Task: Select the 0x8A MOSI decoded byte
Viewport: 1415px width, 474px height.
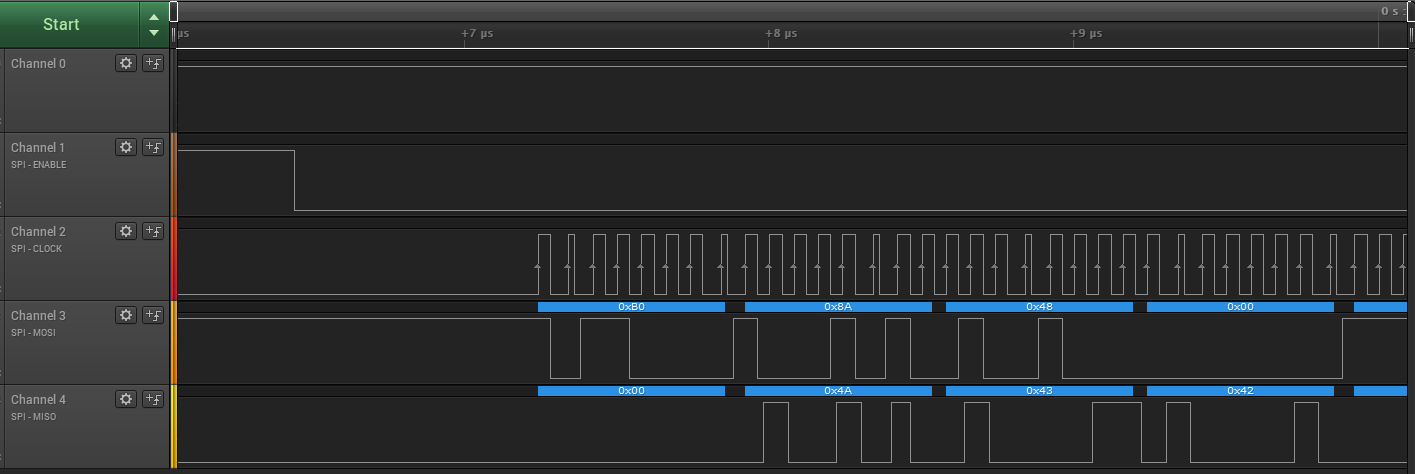Action: (x=838, y=307)
